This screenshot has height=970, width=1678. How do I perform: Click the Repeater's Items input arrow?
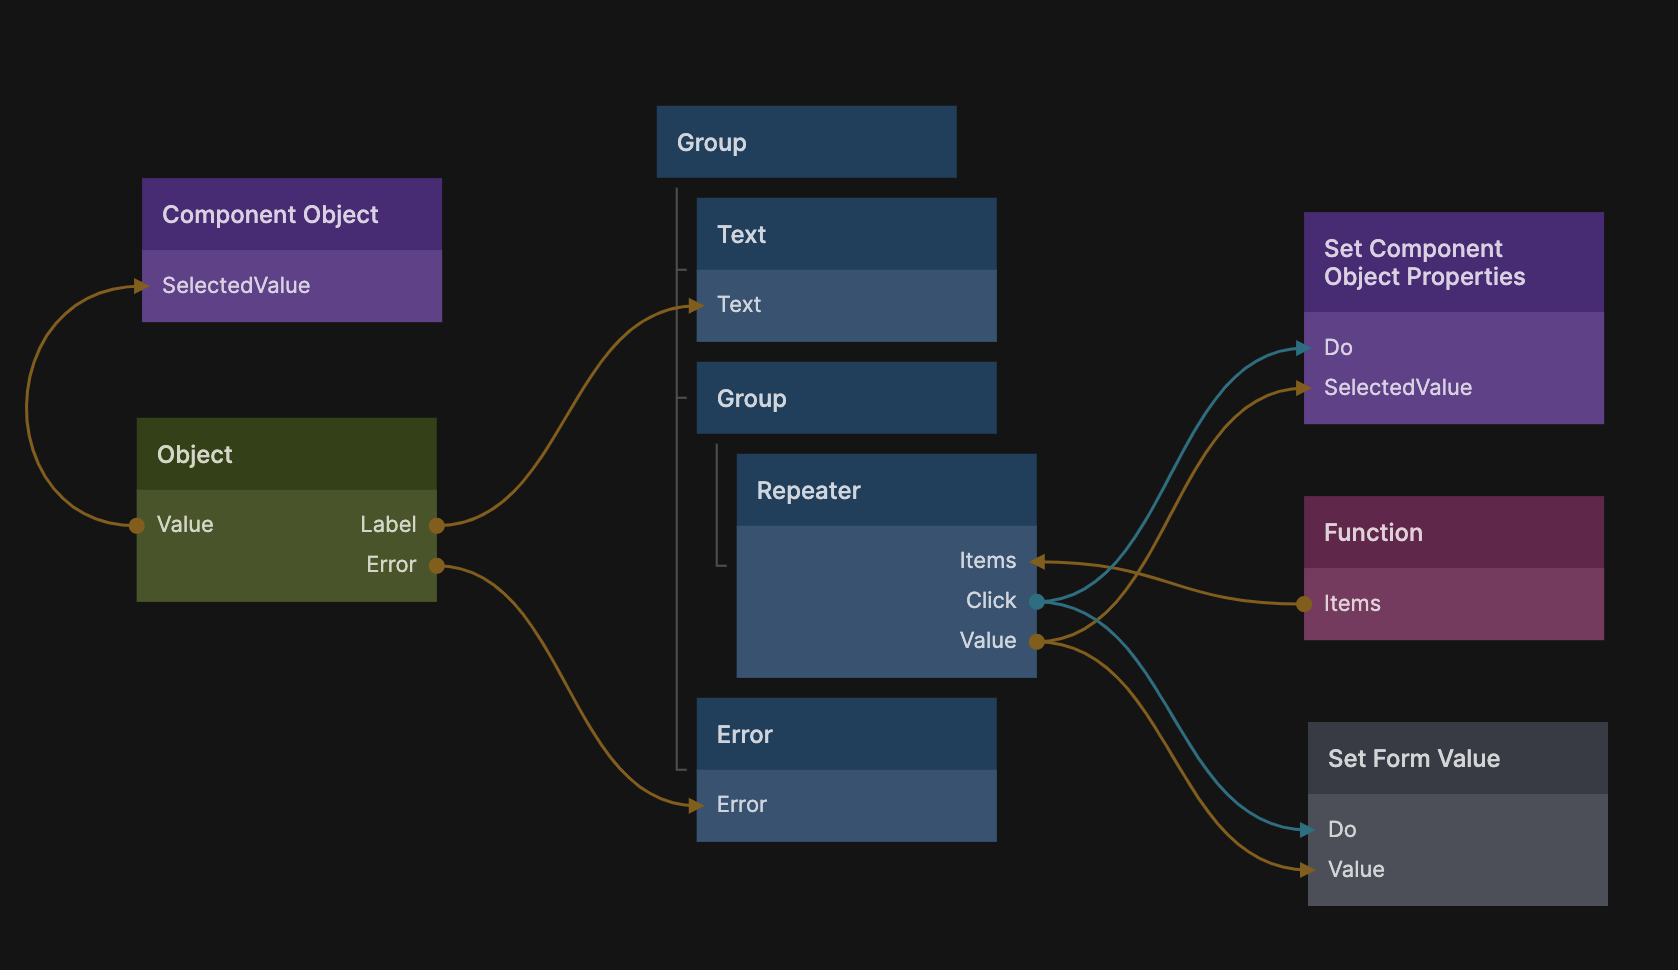(1038, 561)
